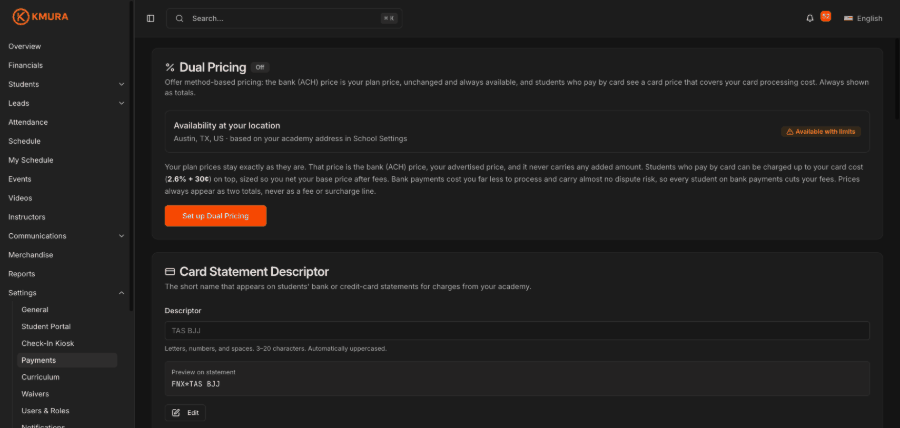The width and height of the screenshot is (900, 428).
Task: Open Curriculum settings
Action: [x=40, y=377]
